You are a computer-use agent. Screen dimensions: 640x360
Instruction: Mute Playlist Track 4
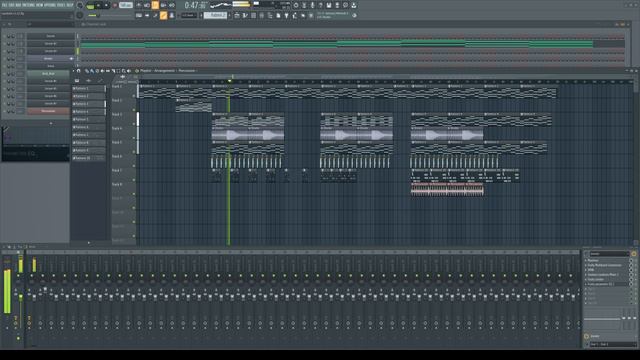point(133,138)
